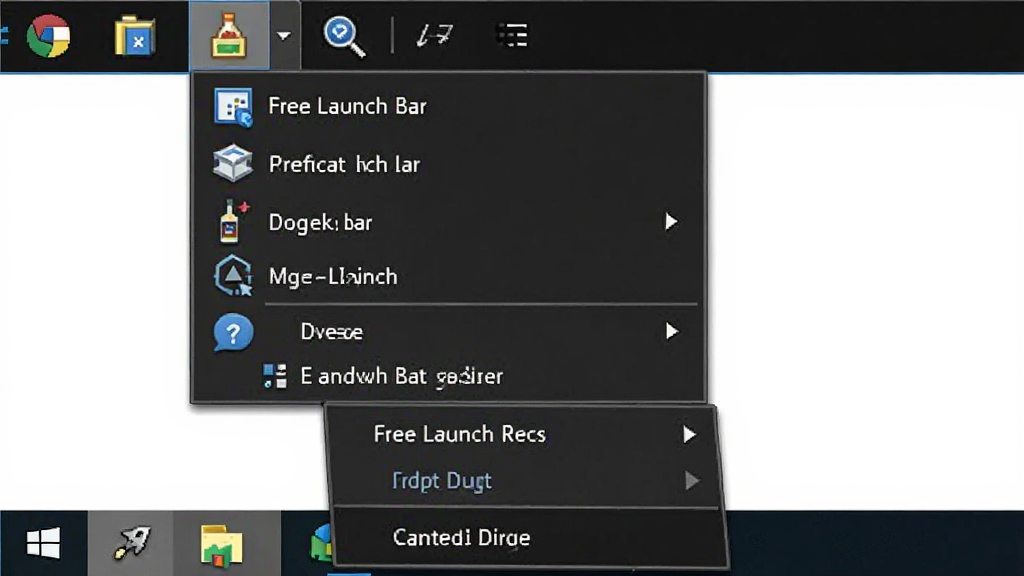Click the pencil-style icon in top bar
Viewport: 1024px width, 576px height.
[x=434, y=35]
